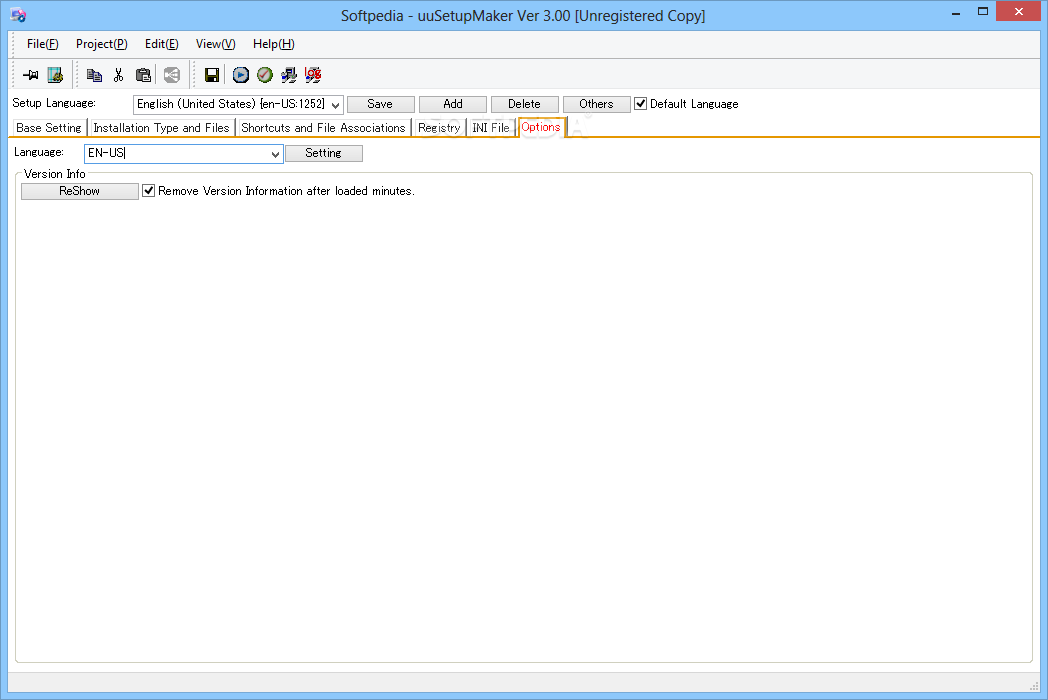The image size is (1048, 700).
Task: Switch to the INI File tab
Action: click(491, 128)
